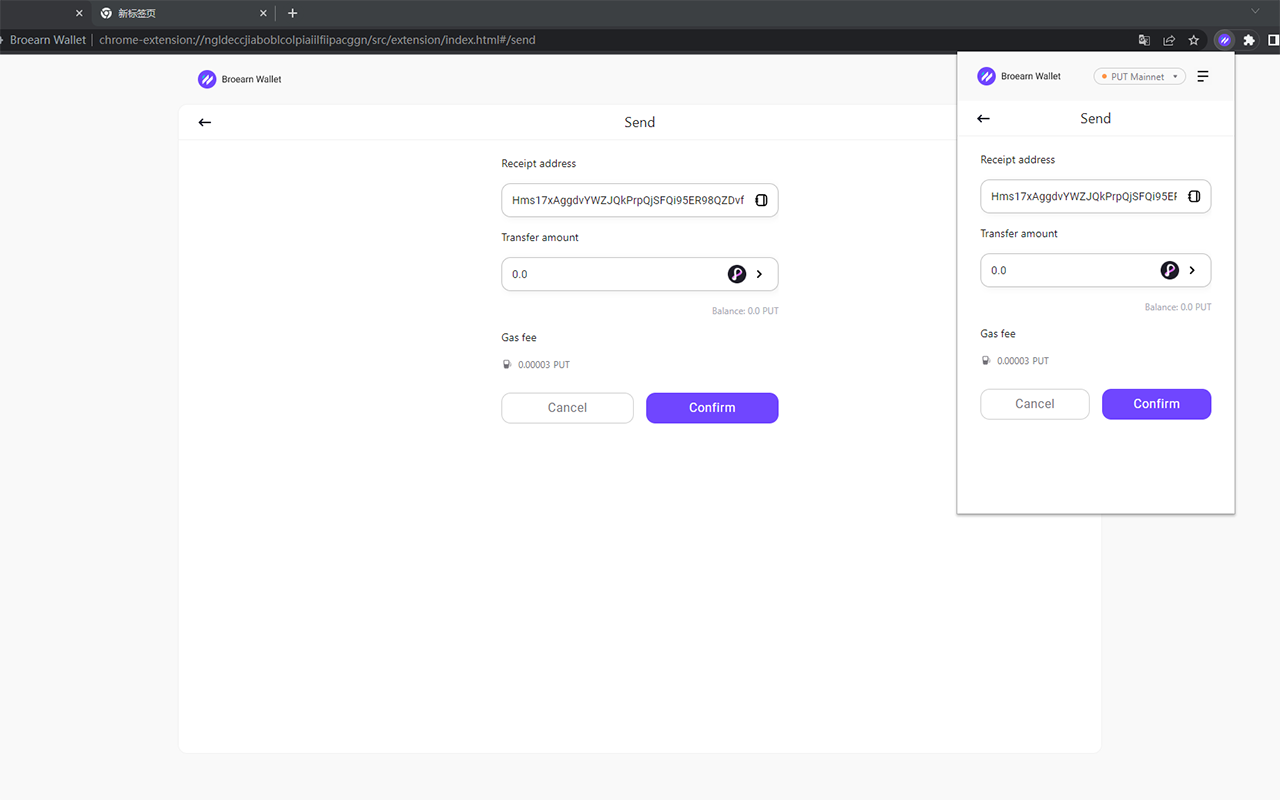Open the PUT Mainnet network selector
The width and height of the screenshot is (1280, 800).
pos(1139,76)
